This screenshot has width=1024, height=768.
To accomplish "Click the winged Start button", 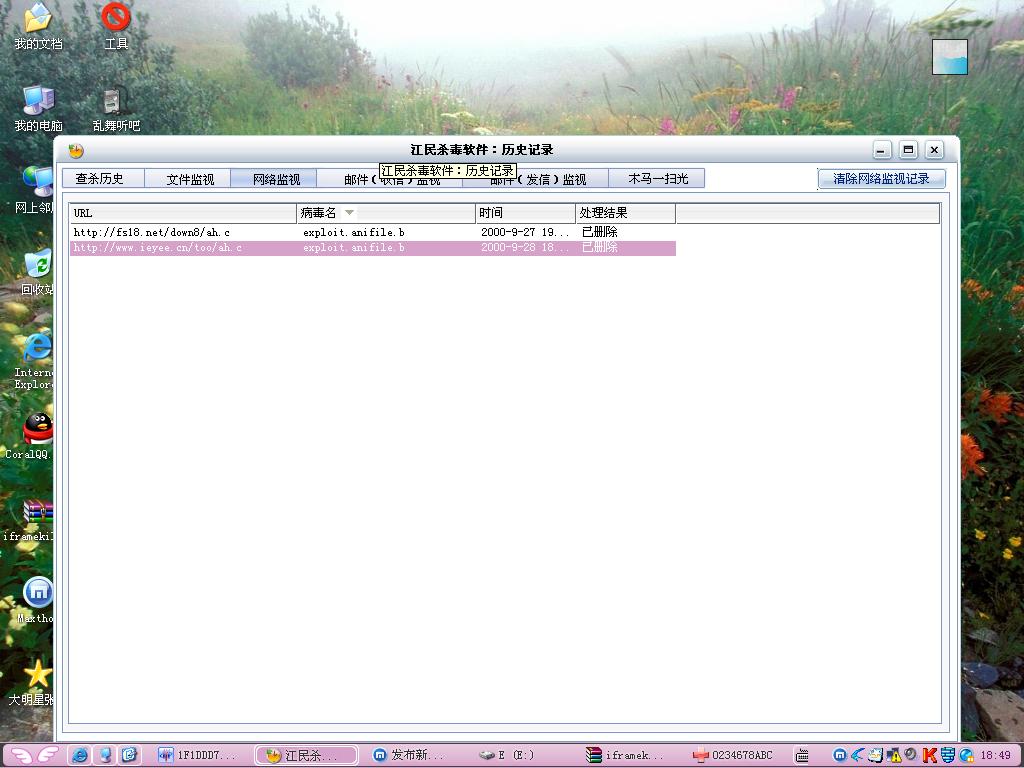I will pos(34,755).
